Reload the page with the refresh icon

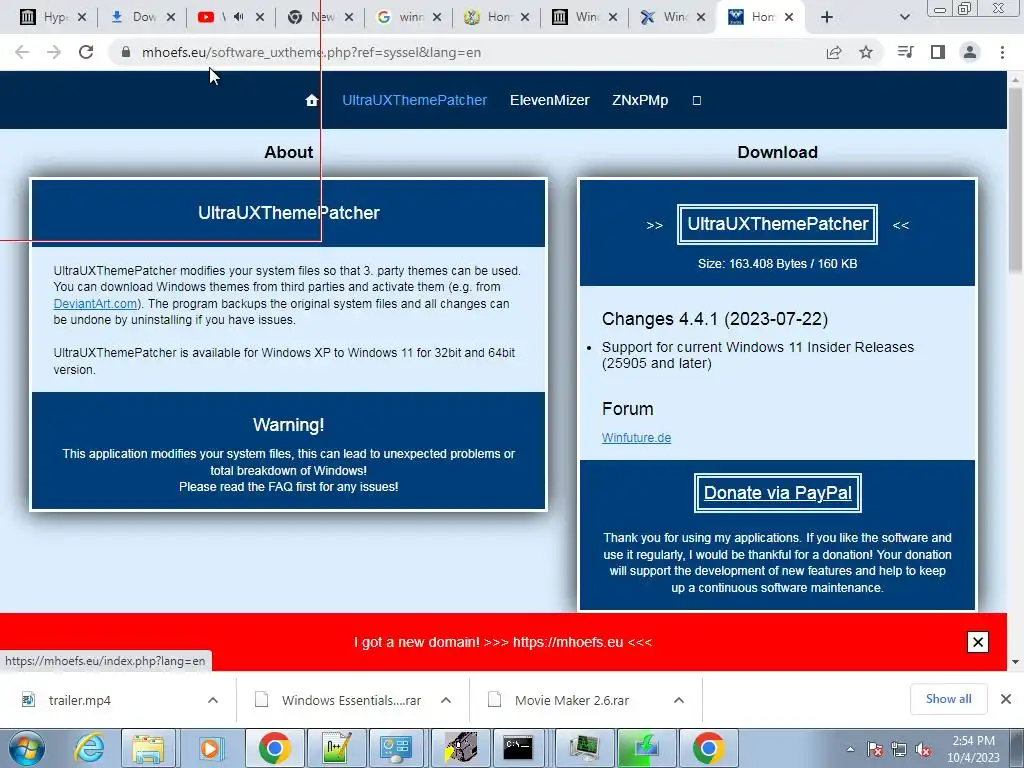86,52
